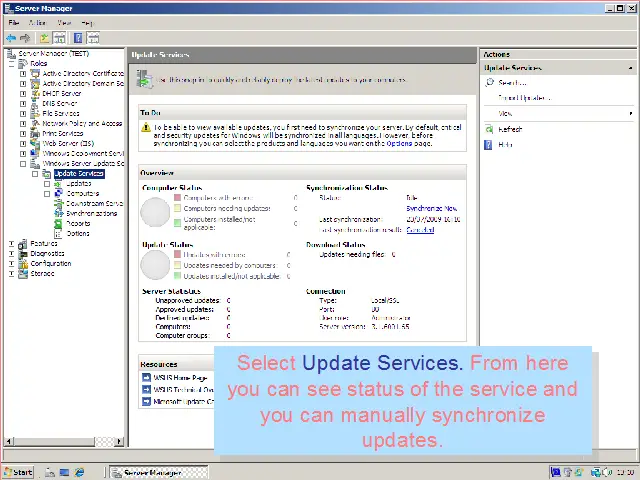Viewport: 640px width, 480px height.
Task: Expand the Computers tree node
Action: tap(47, 194)
